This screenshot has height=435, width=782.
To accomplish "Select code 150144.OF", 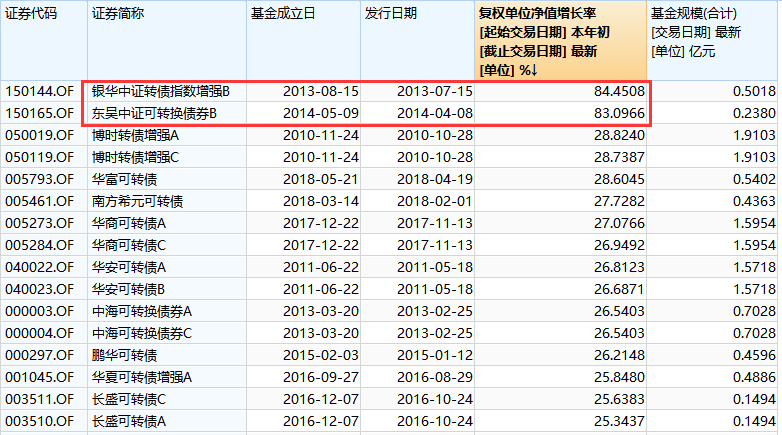I will 39,91.
